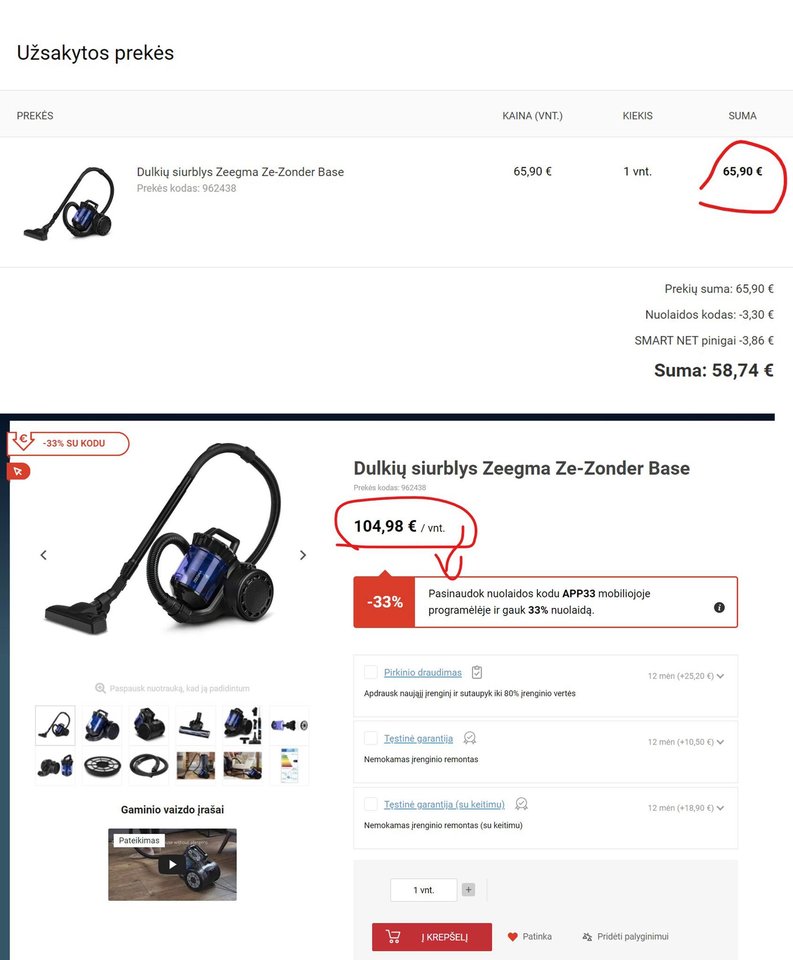The height and width of the screenshot is (960, 793).
Task: Play the Pateikimas product video
Action: point(172,864)
